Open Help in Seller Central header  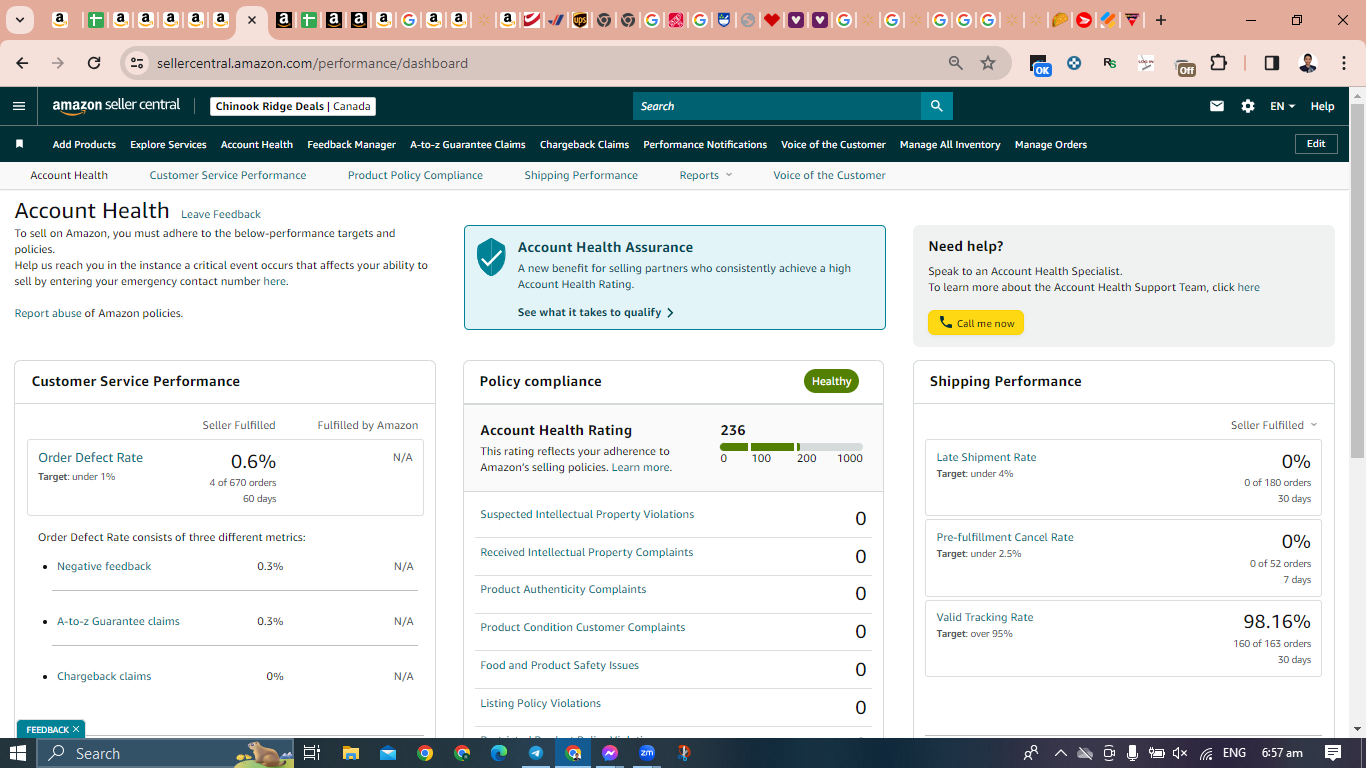[1322, 106]
